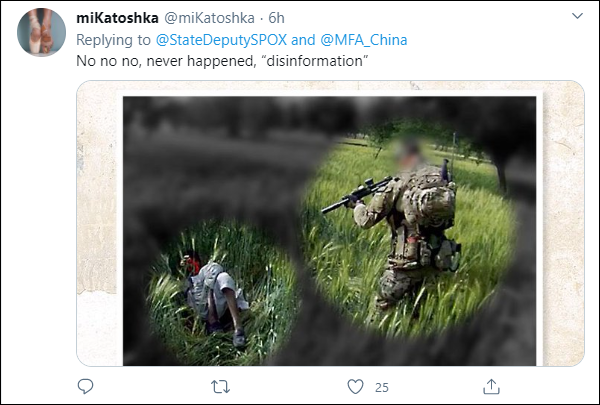Visit the @MFA_China mention link
Screen dimensions: 600x405
point(364,40)
